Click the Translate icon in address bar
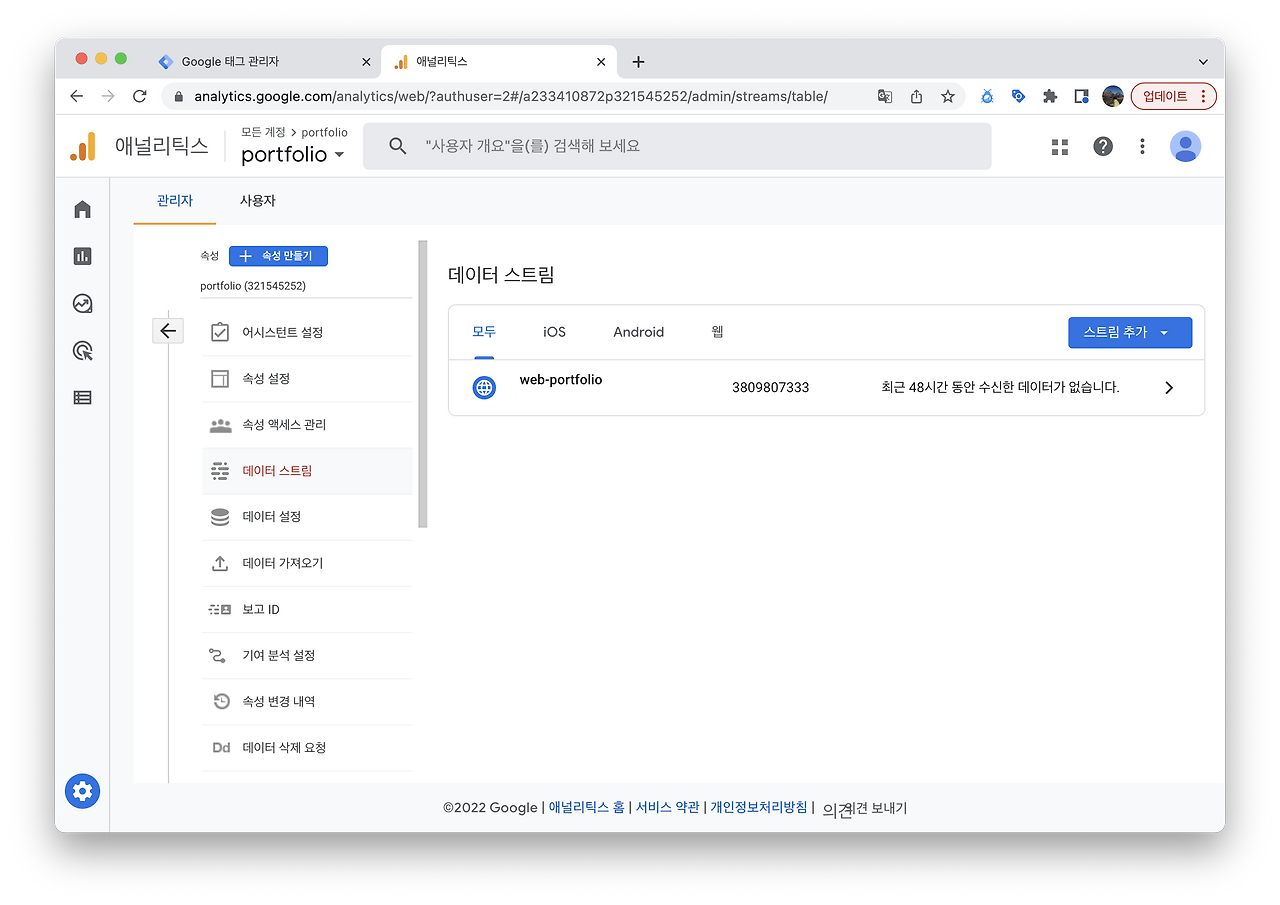Viewport: 1280px width, 905px height. [885, 96]
